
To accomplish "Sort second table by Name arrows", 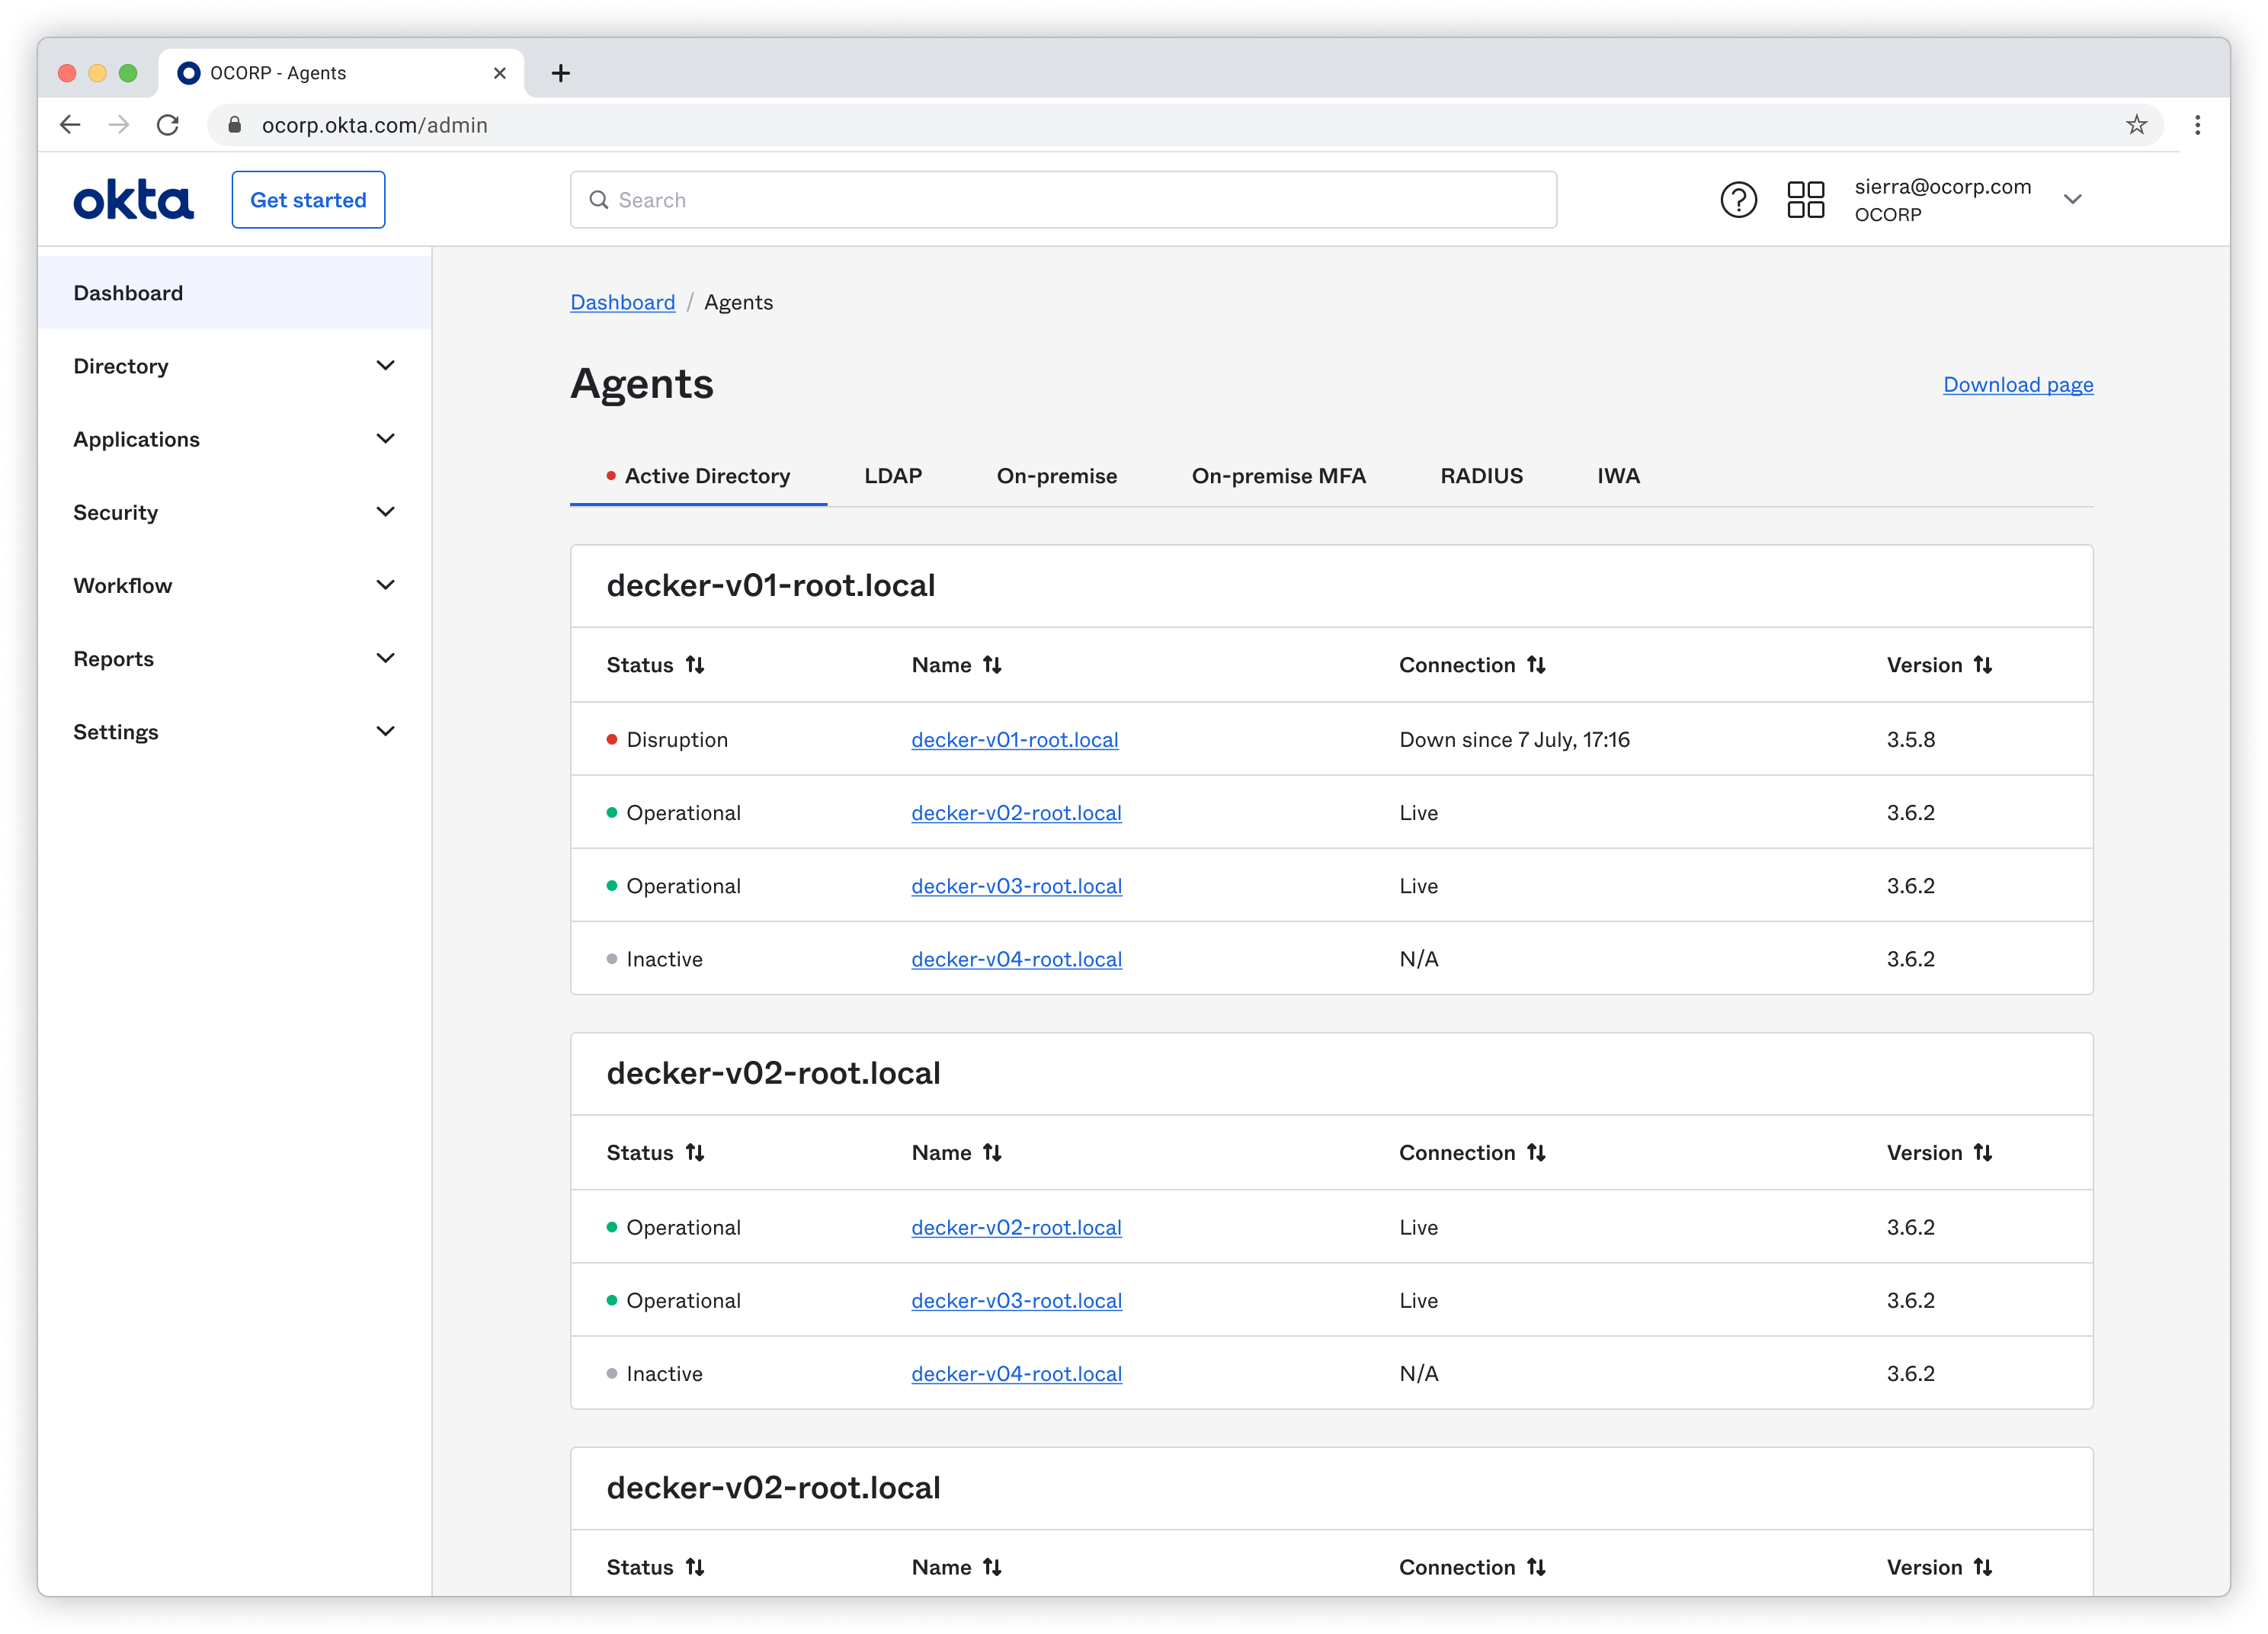I will [x=992, y=1153].
